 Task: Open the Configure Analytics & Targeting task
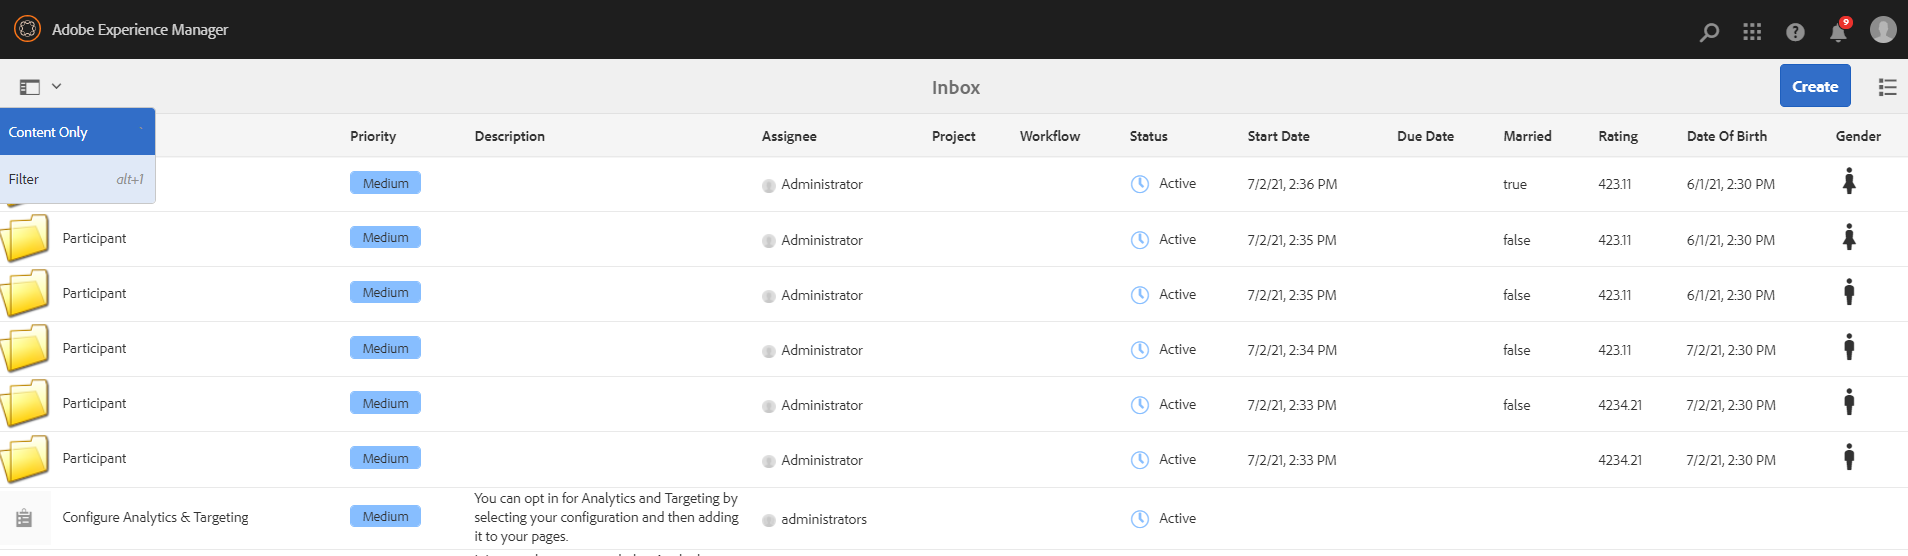(155, 517)
